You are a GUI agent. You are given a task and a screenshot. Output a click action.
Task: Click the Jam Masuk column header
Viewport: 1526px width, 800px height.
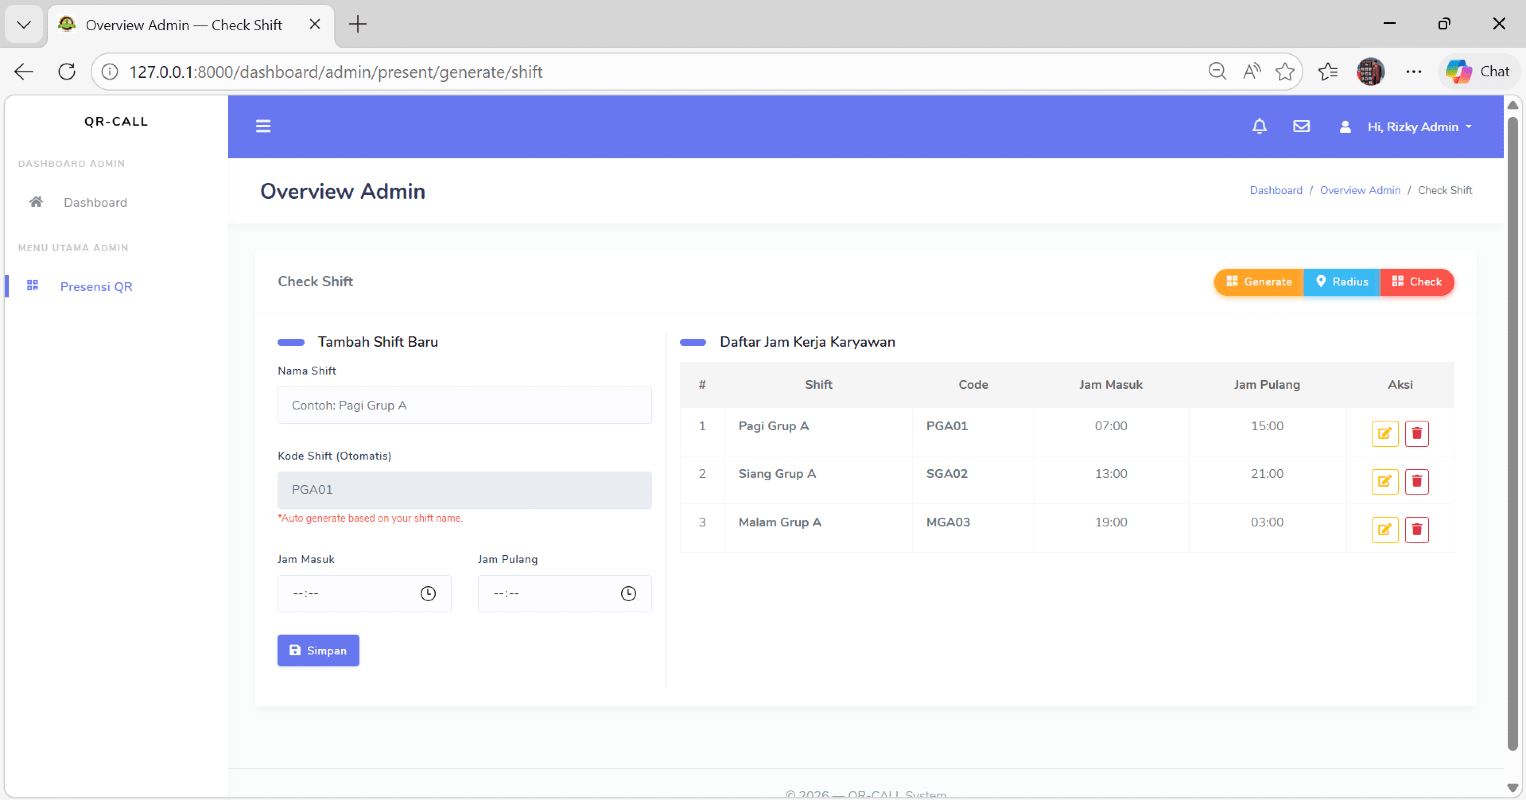[x=1111, y=385]
